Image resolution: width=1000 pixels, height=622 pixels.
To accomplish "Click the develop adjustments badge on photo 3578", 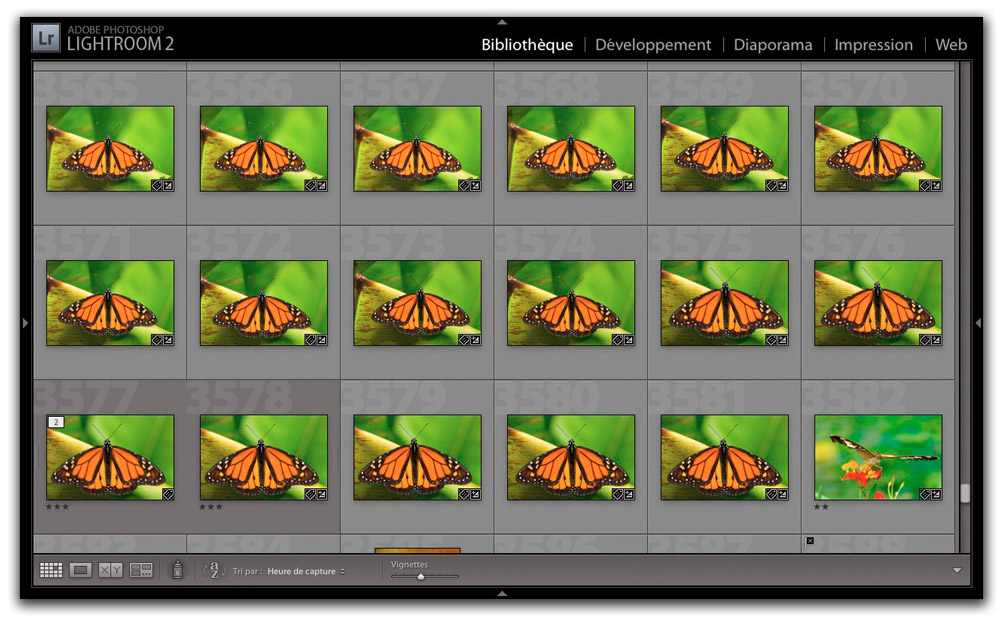I will (322, 494).
